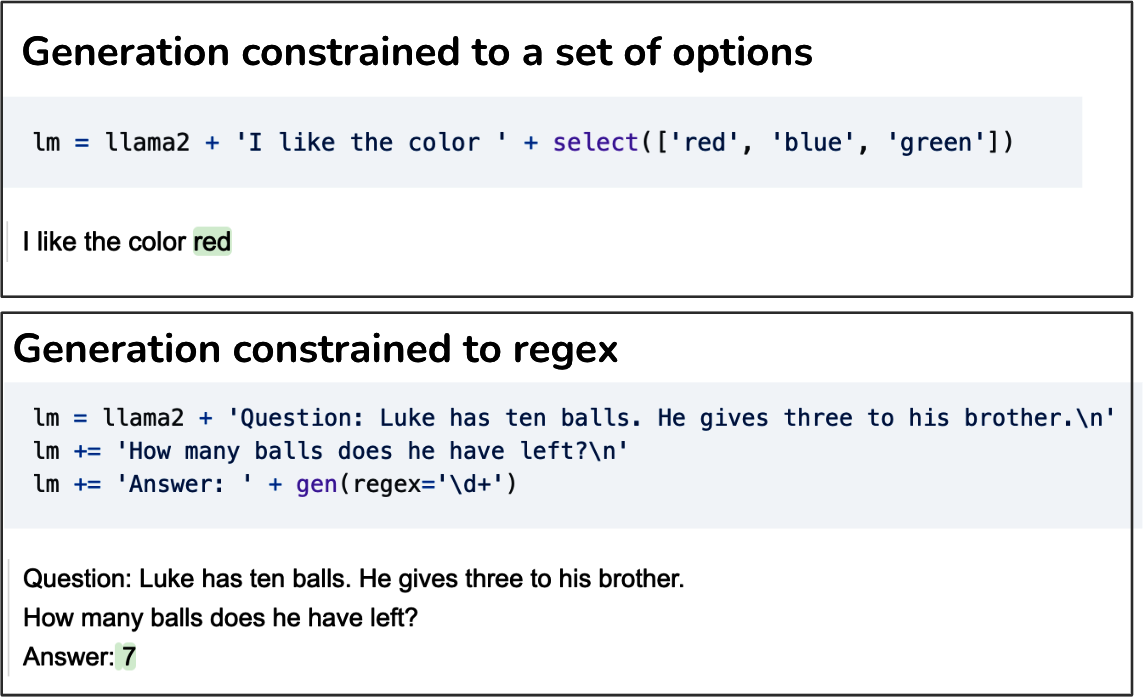Click the green-highlighted '7' answer

(129, 657)
